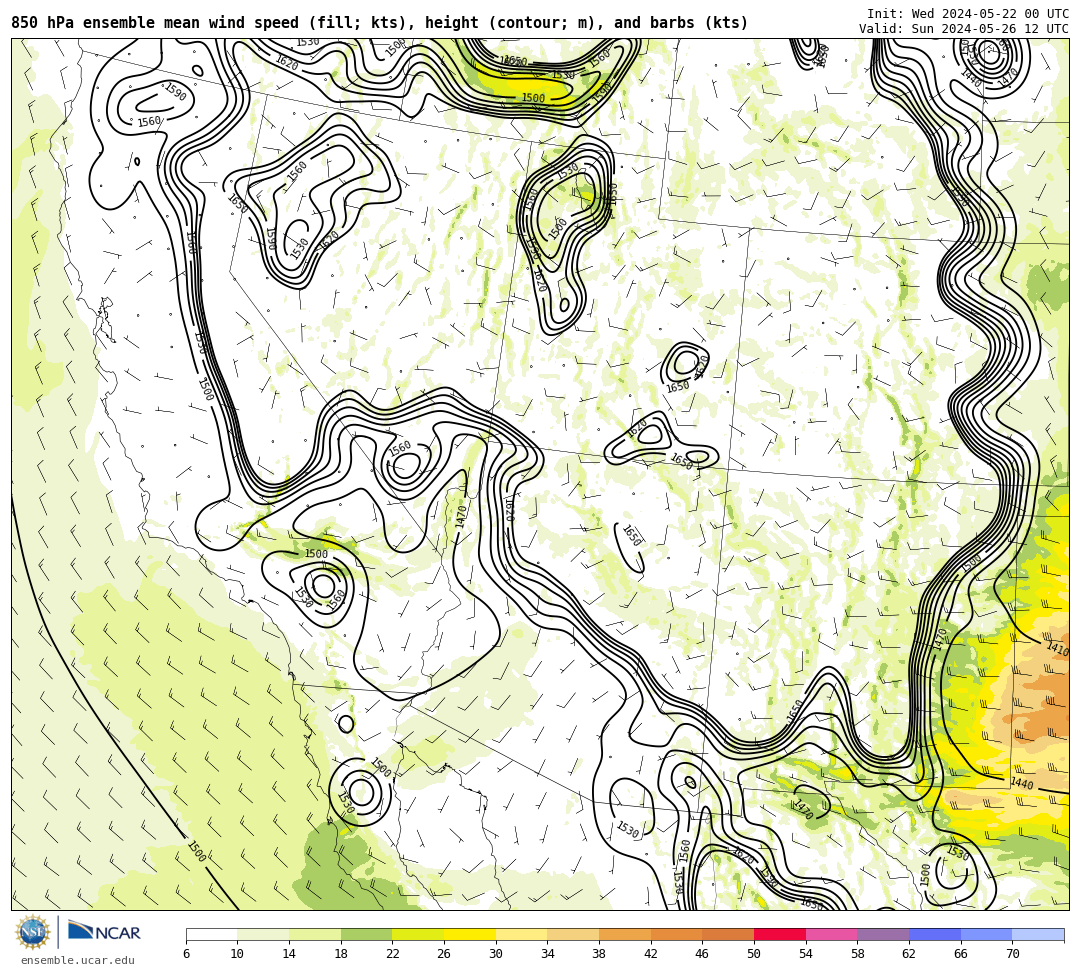Select the map title '850 hPa ensemble mean wind speed'
The width and height of the screenshot is (1080, 973).
[x=156, y=23]
